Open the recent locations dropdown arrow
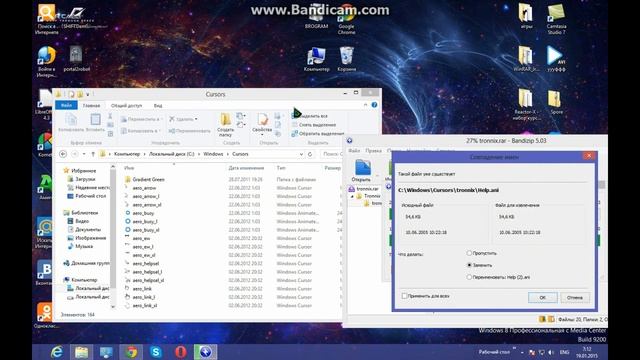This screenshot has height=360, width=640. coord(84,154)
